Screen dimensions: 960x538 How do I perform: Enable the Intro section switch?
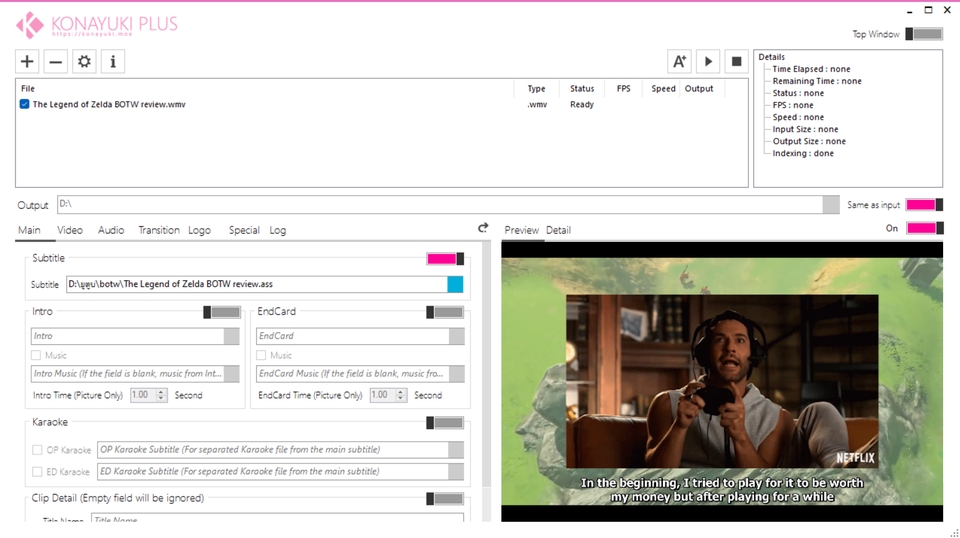[222, 312]
